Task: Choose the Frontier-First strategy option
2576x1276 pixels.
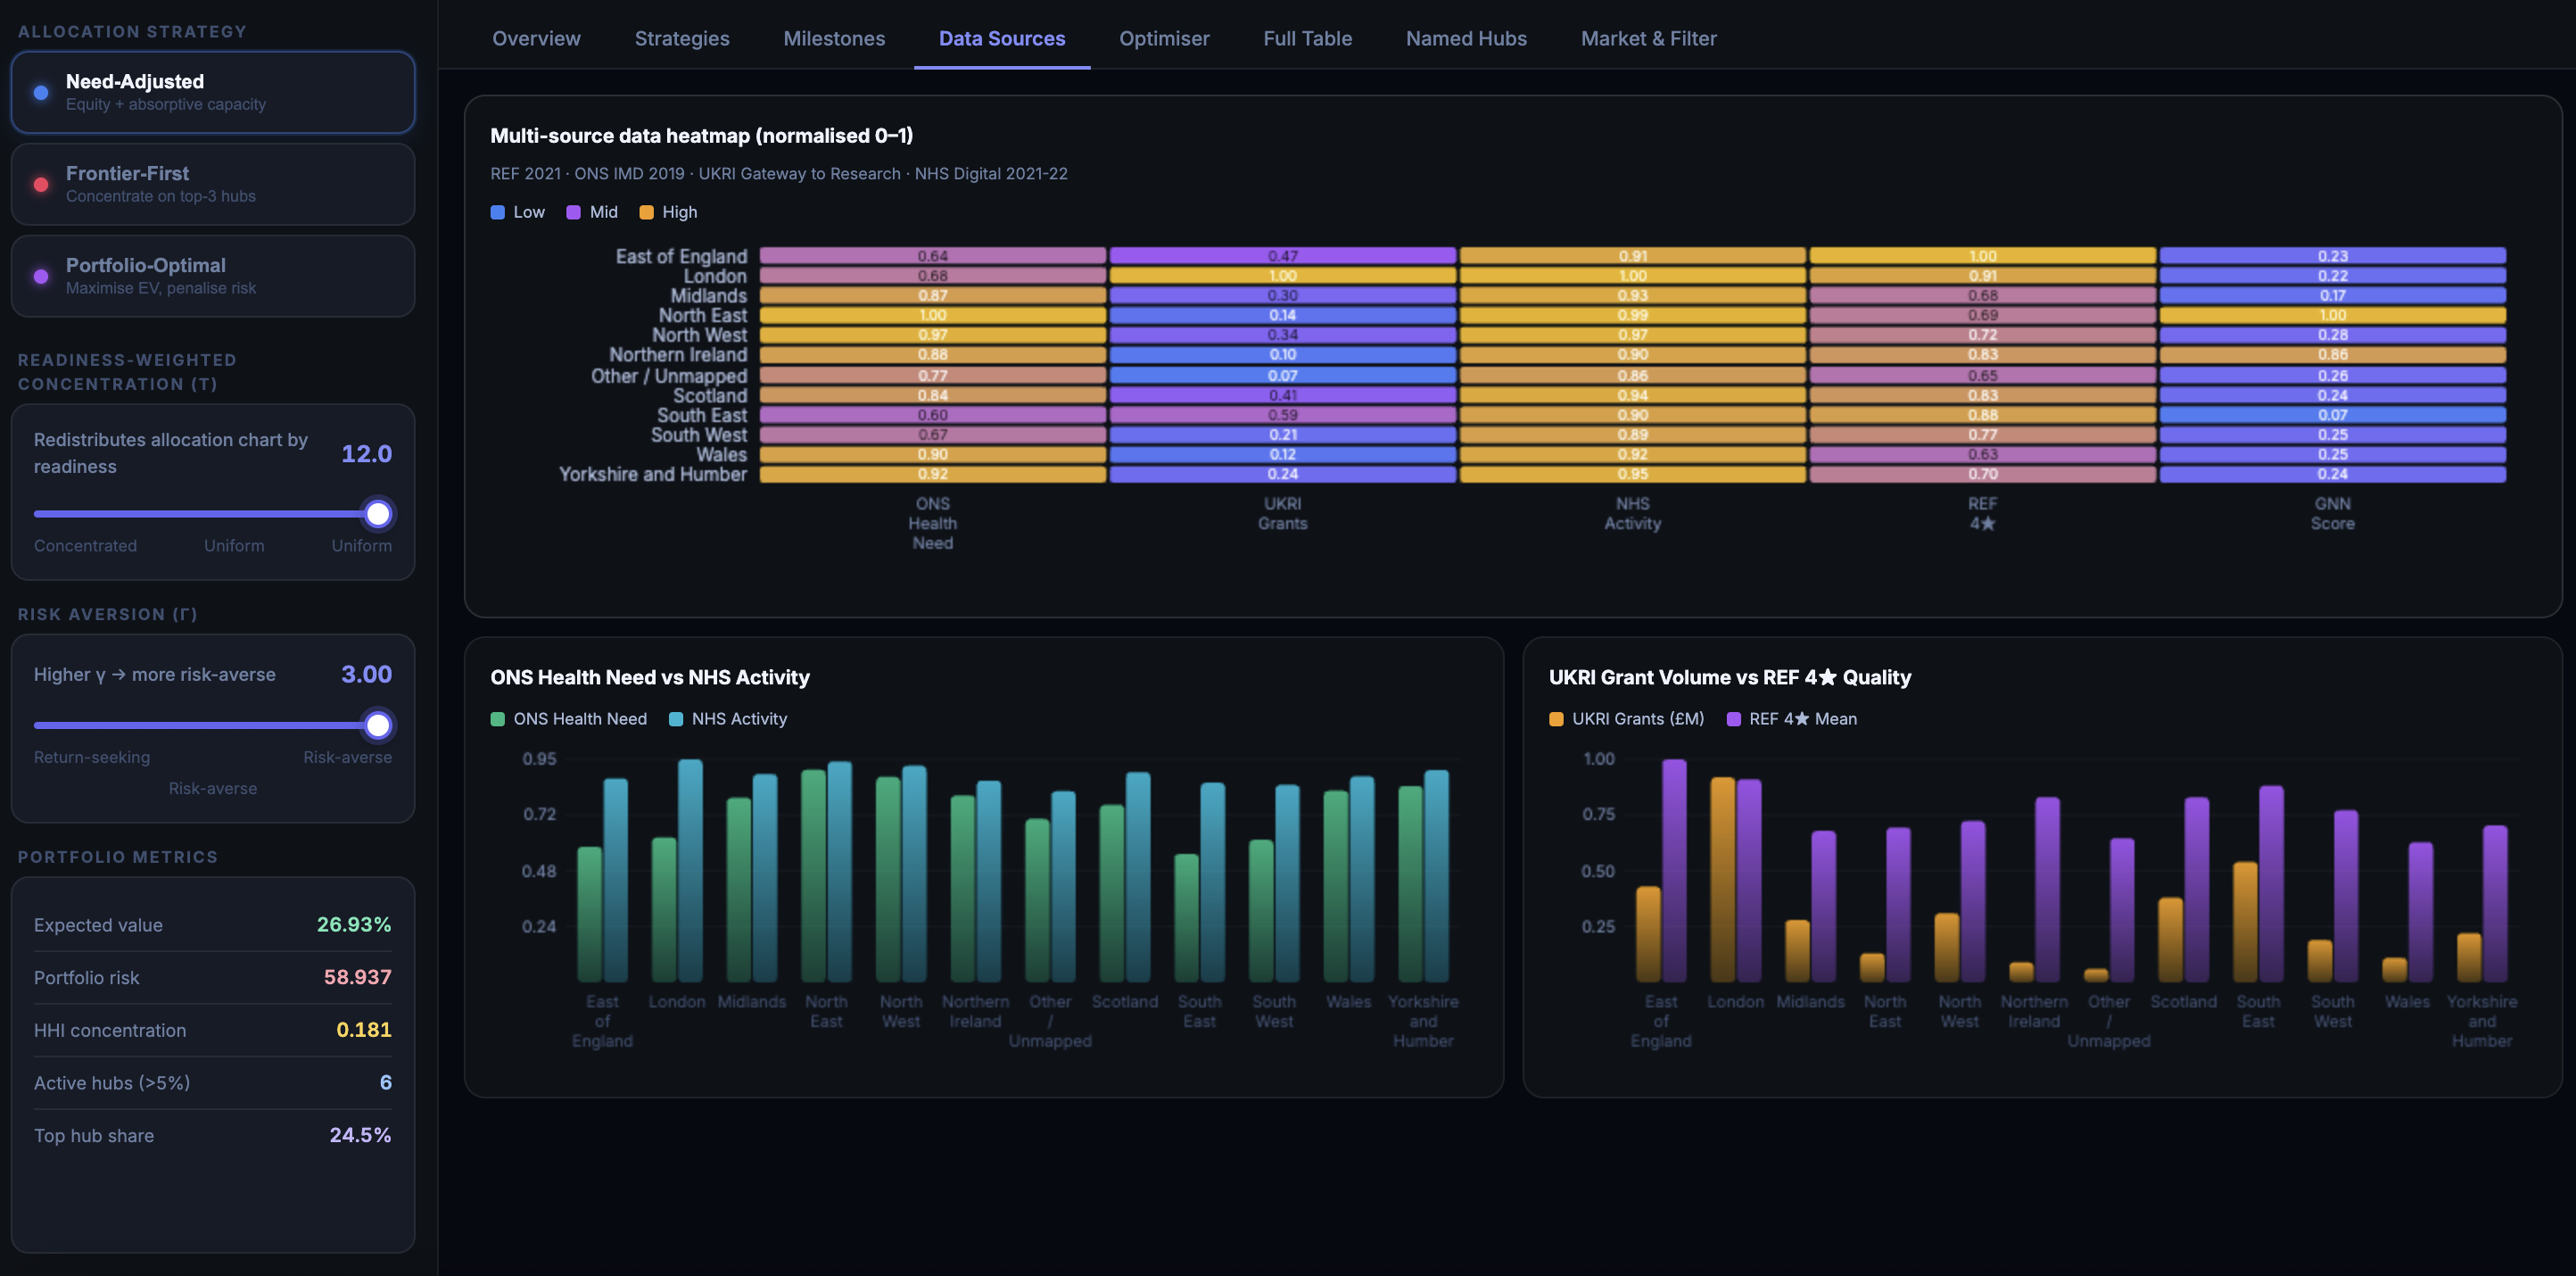Action: click(x=212, y=184)
